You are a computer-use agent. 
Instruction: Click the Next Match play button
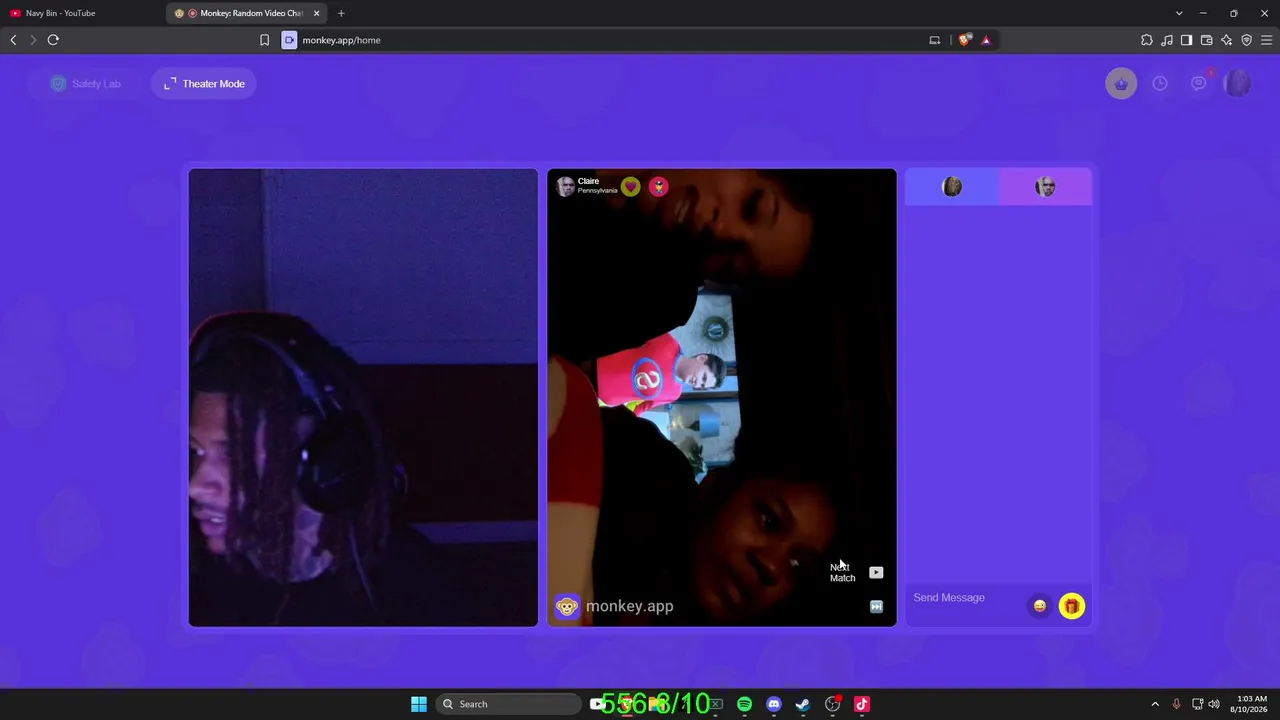coord(876,573)
